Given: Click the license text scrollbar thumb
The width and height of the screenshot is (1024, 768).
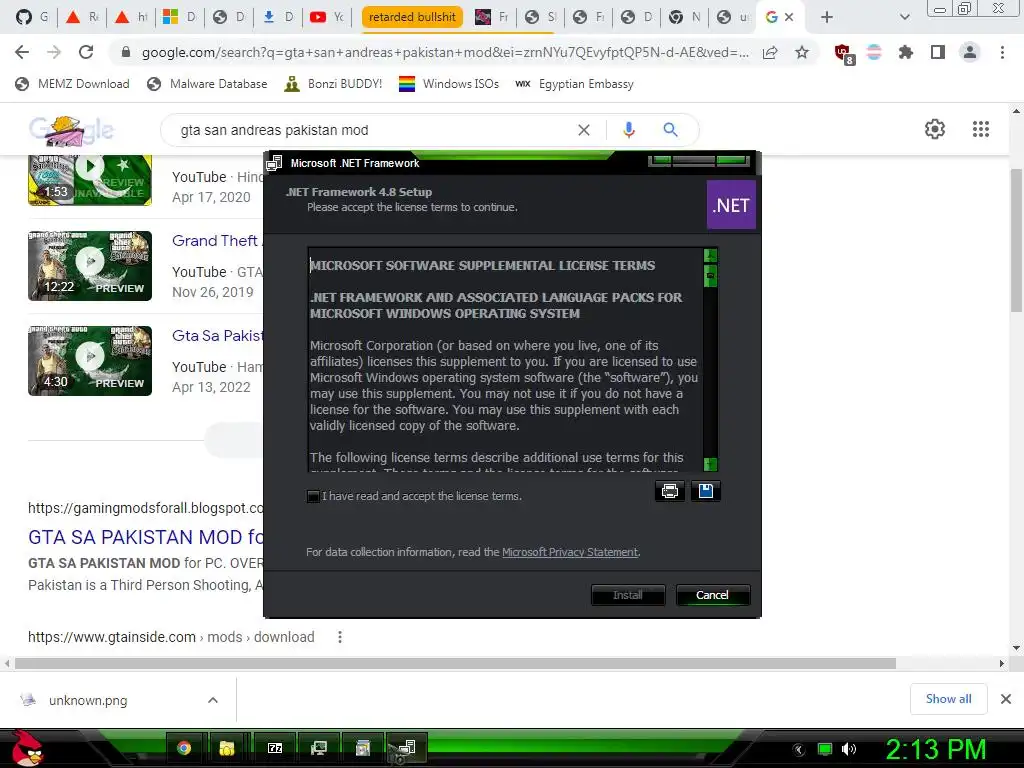Looking at the screenshot, I should (711, 276).
